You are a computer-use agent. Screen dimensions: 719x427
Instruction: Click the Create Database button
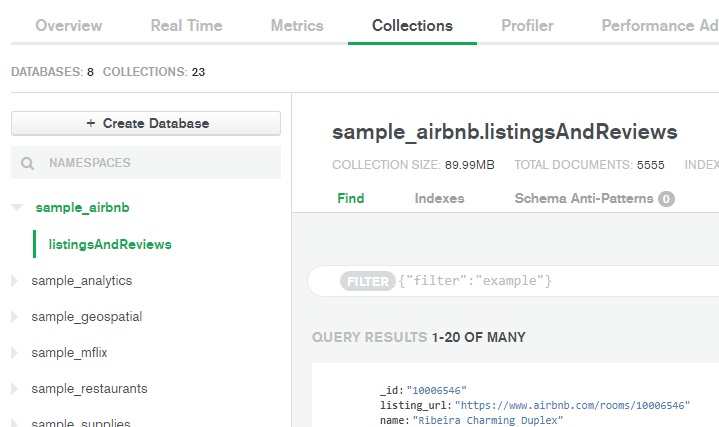click(x=146, y=124)
